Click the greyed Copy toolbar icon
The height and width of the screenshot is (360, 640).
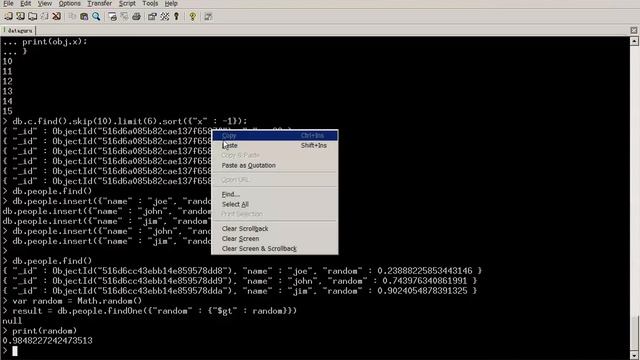click(x=72, y=16)
